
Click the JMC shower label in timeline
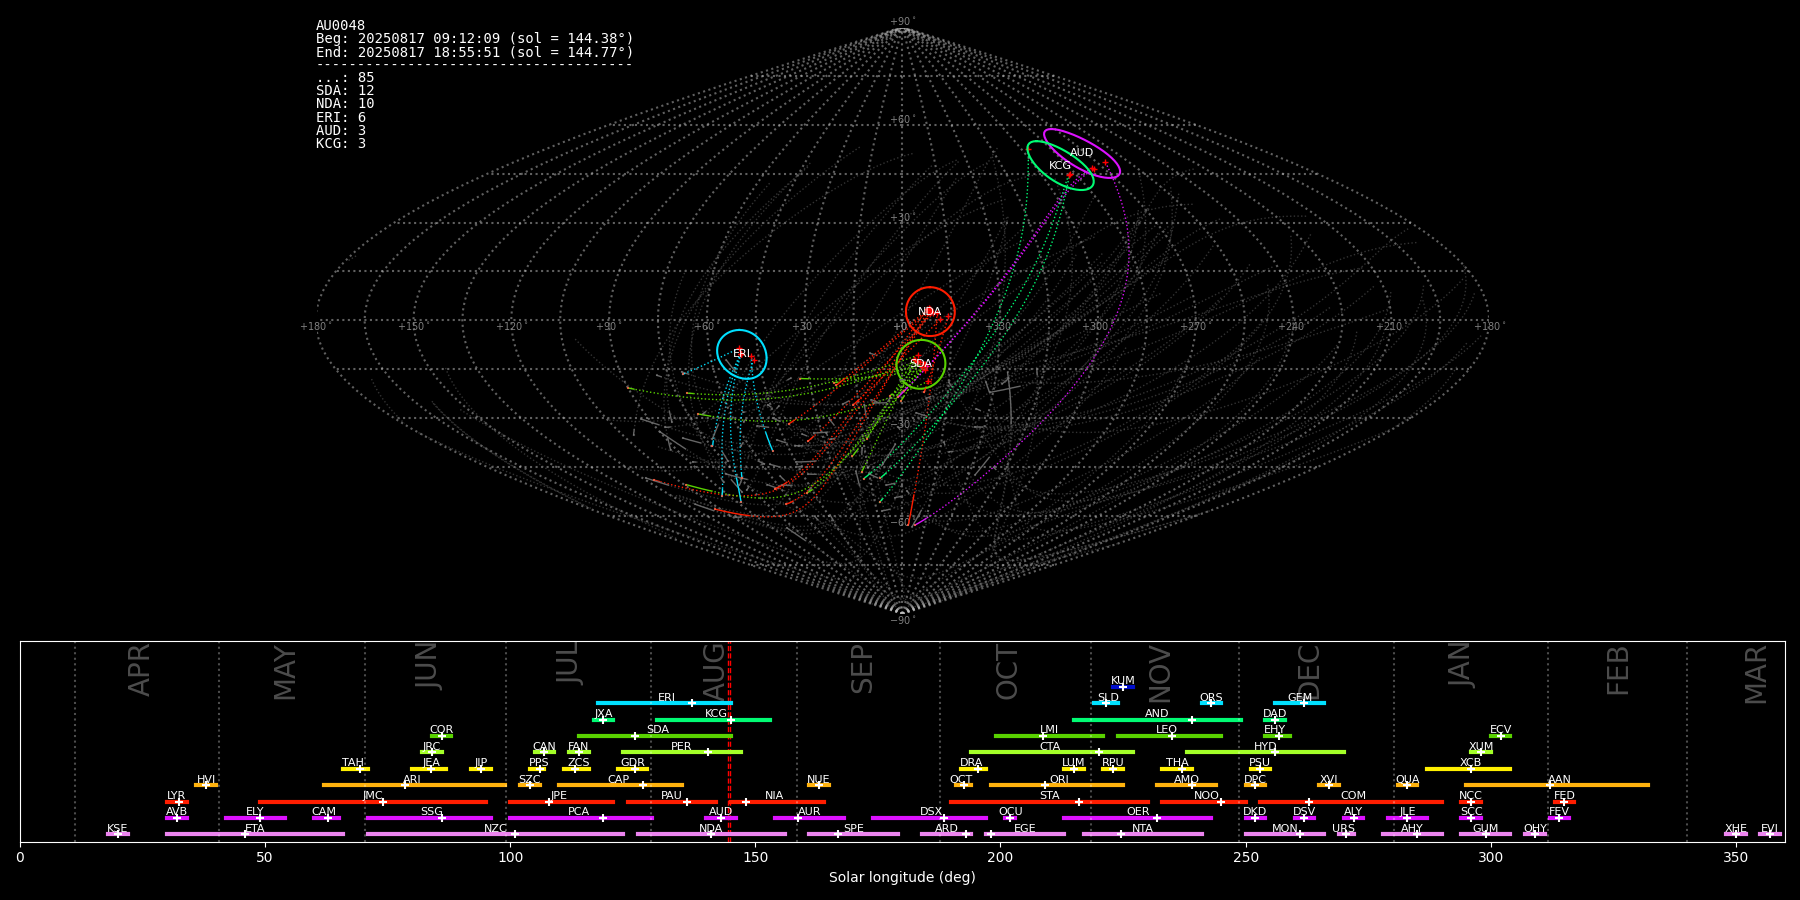373,796
